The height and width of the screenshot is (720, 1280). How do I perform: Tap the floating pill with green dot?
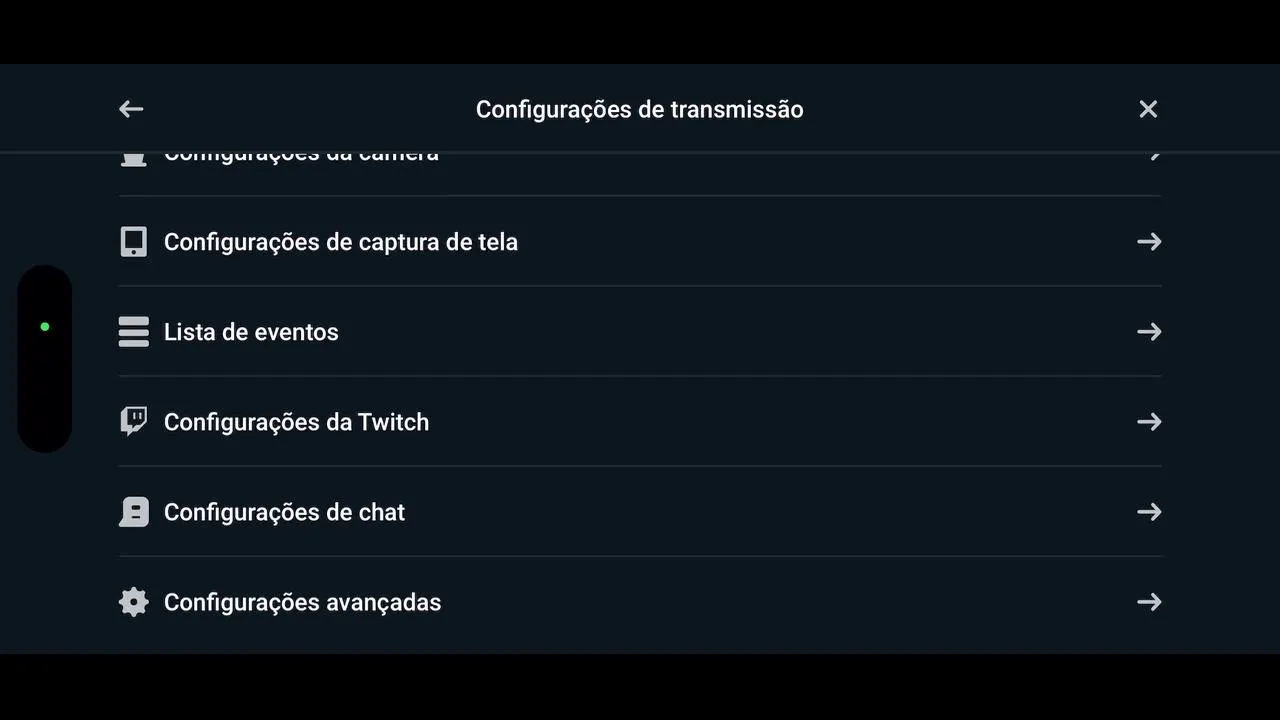pyautogui.click(x=45, y=358)
